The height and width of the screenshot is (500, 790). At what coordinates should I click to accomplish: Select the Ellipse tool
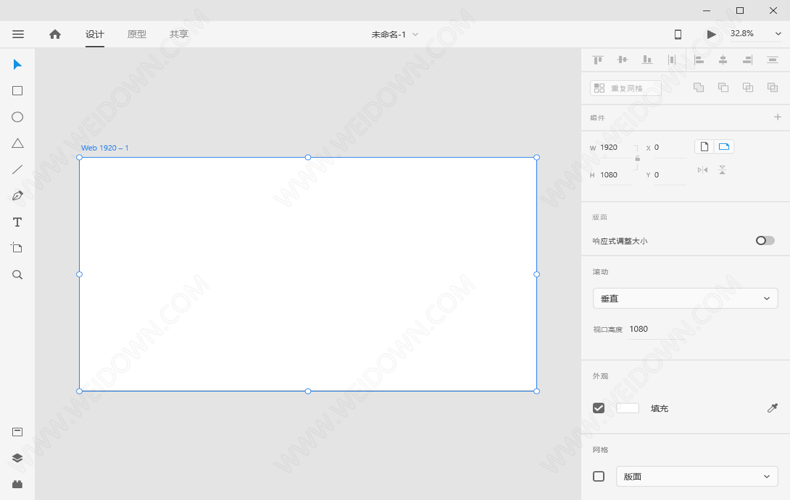pyautogui.click(x=18, y=117)
